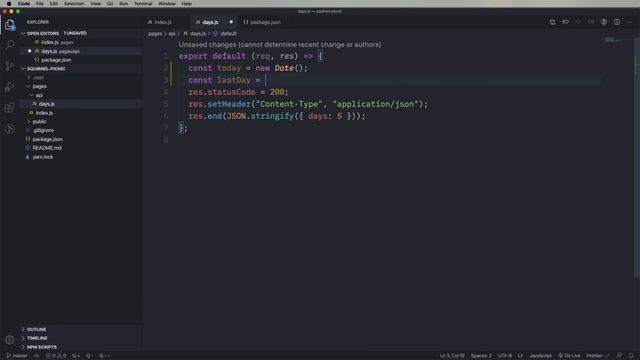Screen dimensions: 640x360
Task: Open the Explorer view in activity bar
Action: [9, 25]
